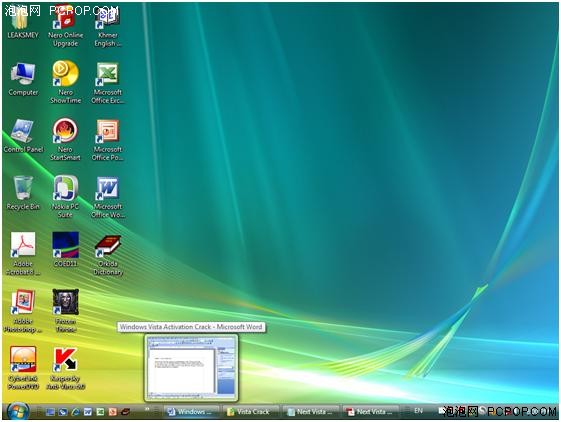Switch to Next Vista notepad taskbar button
Screen dimensions: 561x422
311,412
